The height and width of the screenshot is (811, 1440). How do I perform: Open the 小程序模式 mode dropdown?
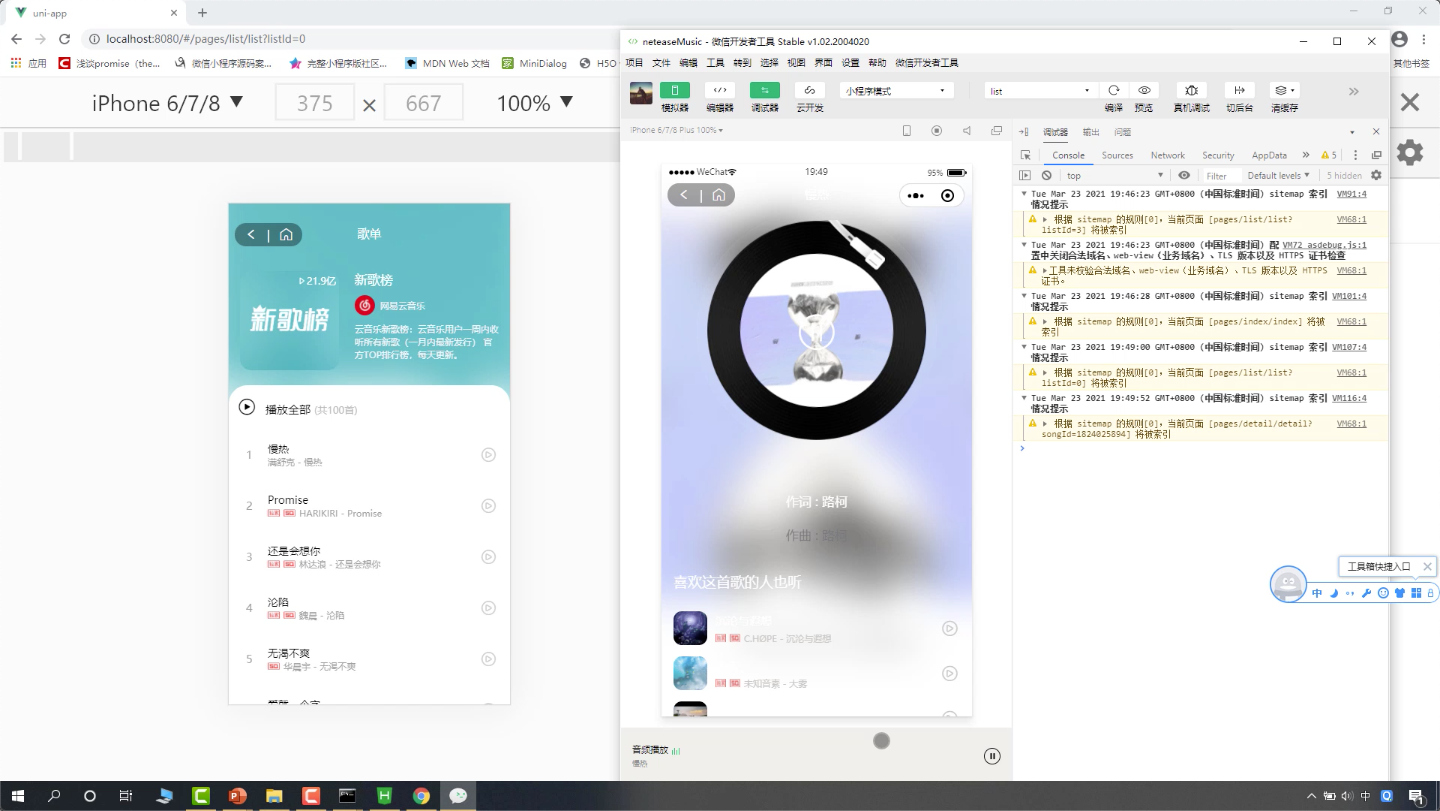click(896, 91)
